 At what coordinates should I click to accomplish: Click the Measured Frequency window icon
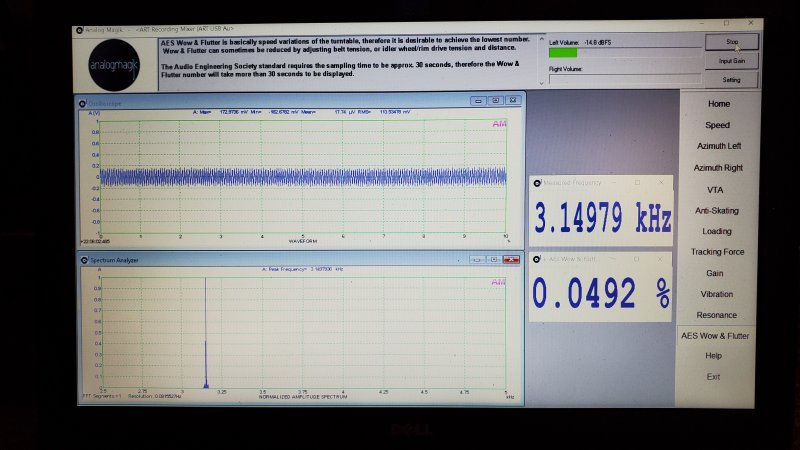[537, 183]
